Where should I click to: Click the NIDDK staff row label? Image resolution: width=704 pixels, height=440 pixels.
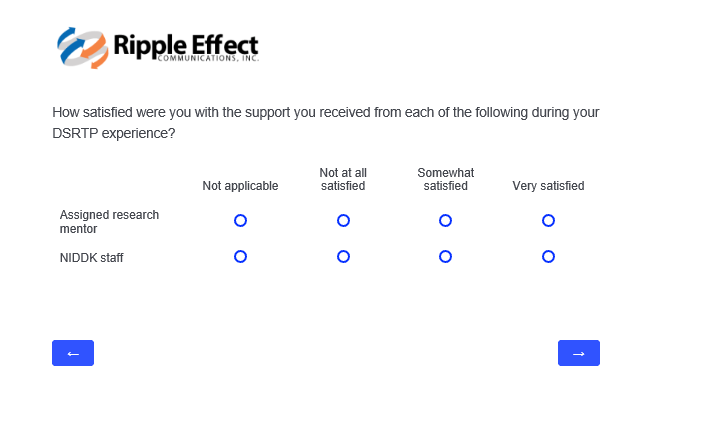(91, 258)
